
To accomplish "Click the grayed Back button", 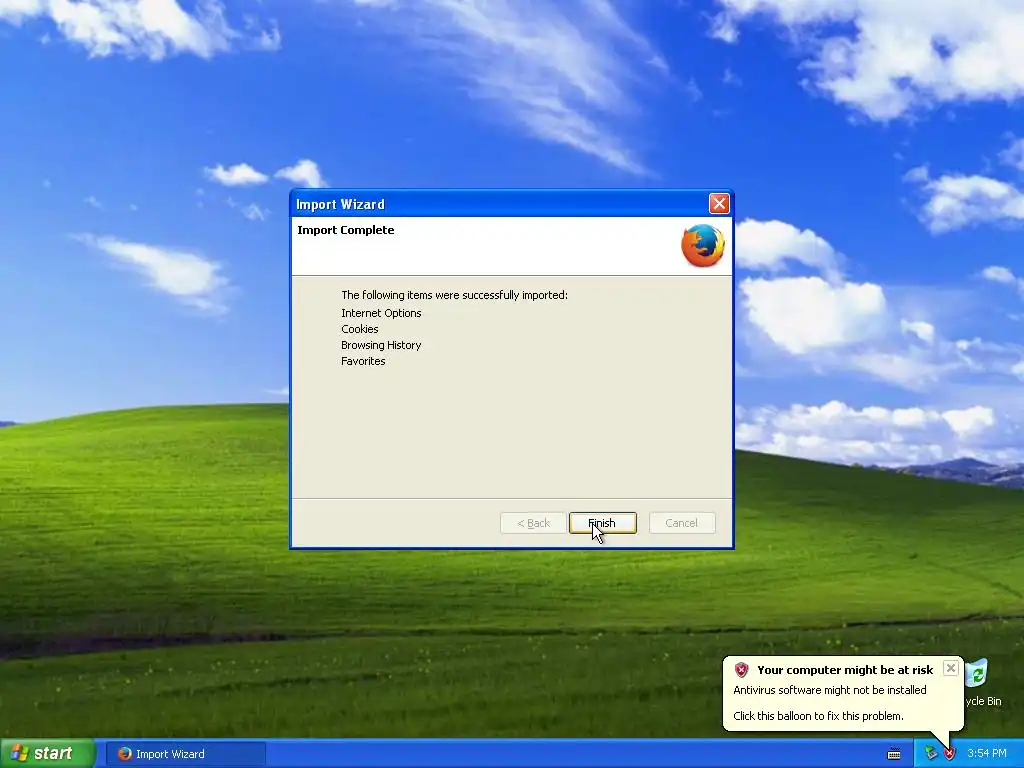I will click(x=533, y=523).
